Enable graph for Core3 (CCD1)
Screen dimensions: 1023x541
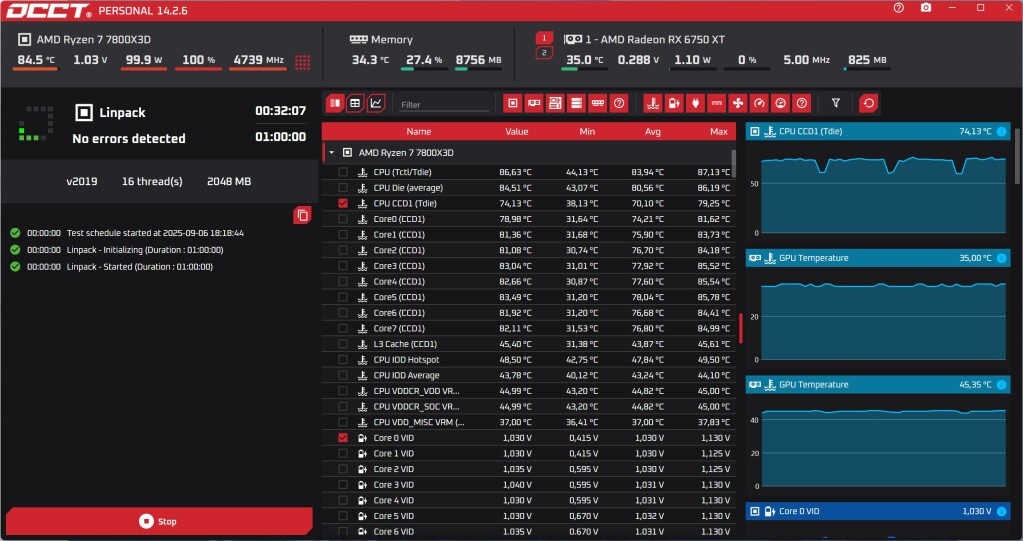click(343, 266)
